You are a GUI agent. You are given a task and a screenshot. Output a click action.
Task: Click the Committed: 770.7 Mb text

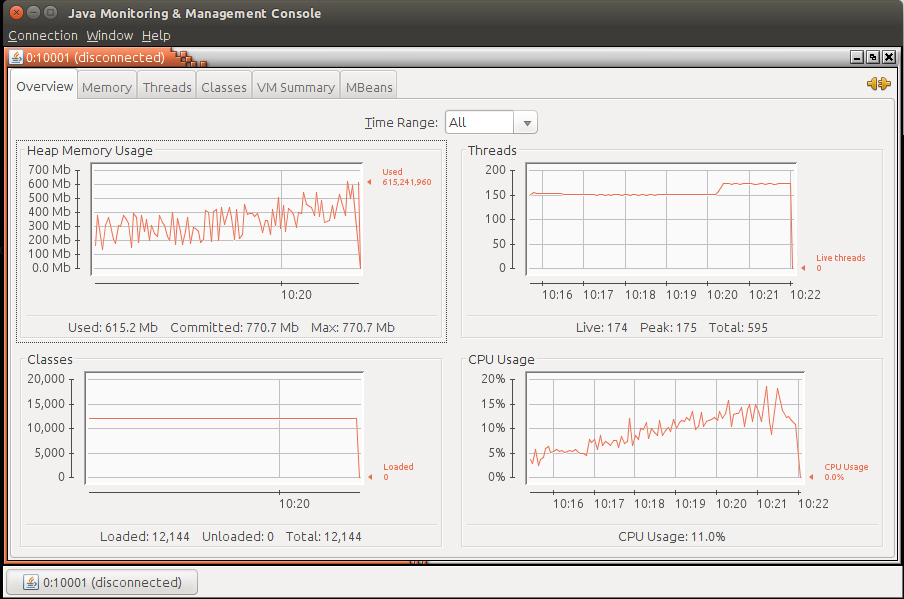click(235, 327)
